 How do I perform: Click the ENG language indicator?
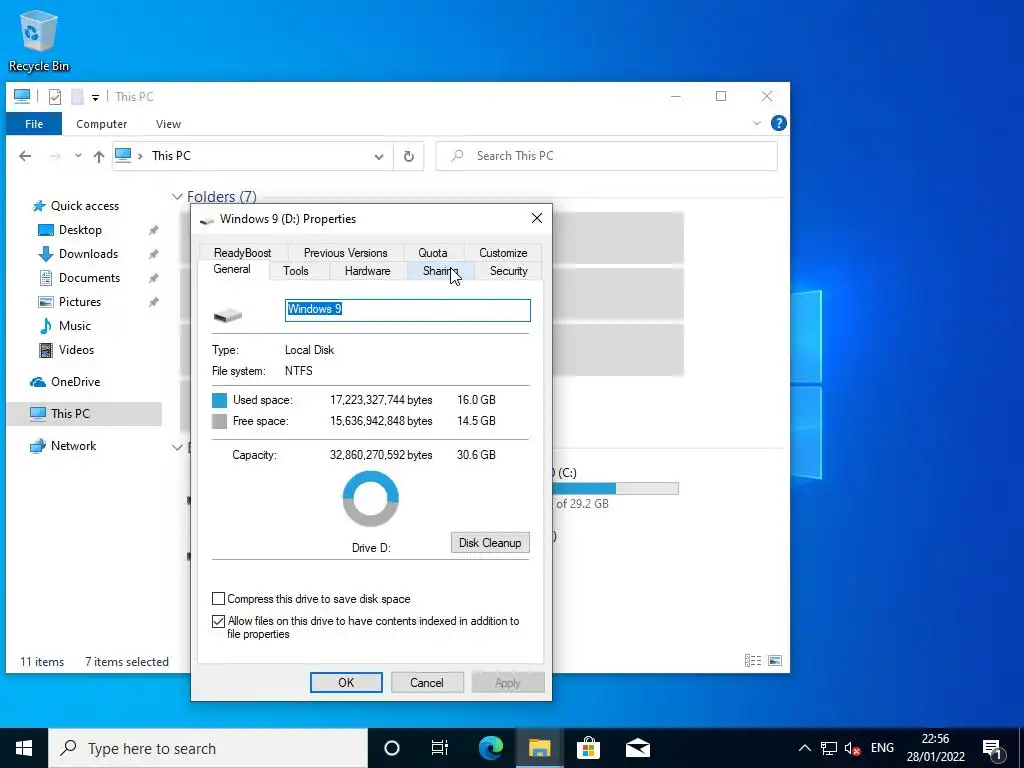(x=882, y=748)
